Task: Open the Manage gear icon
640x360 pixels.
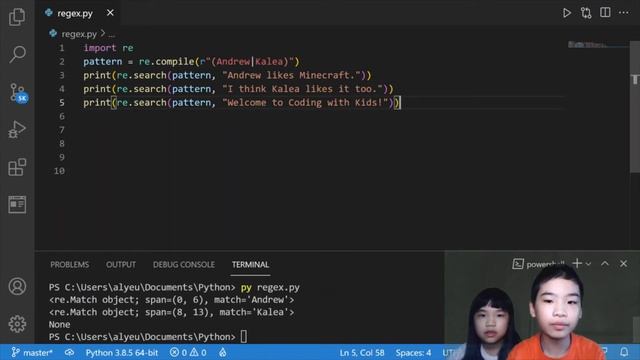Action: point(17,324)
